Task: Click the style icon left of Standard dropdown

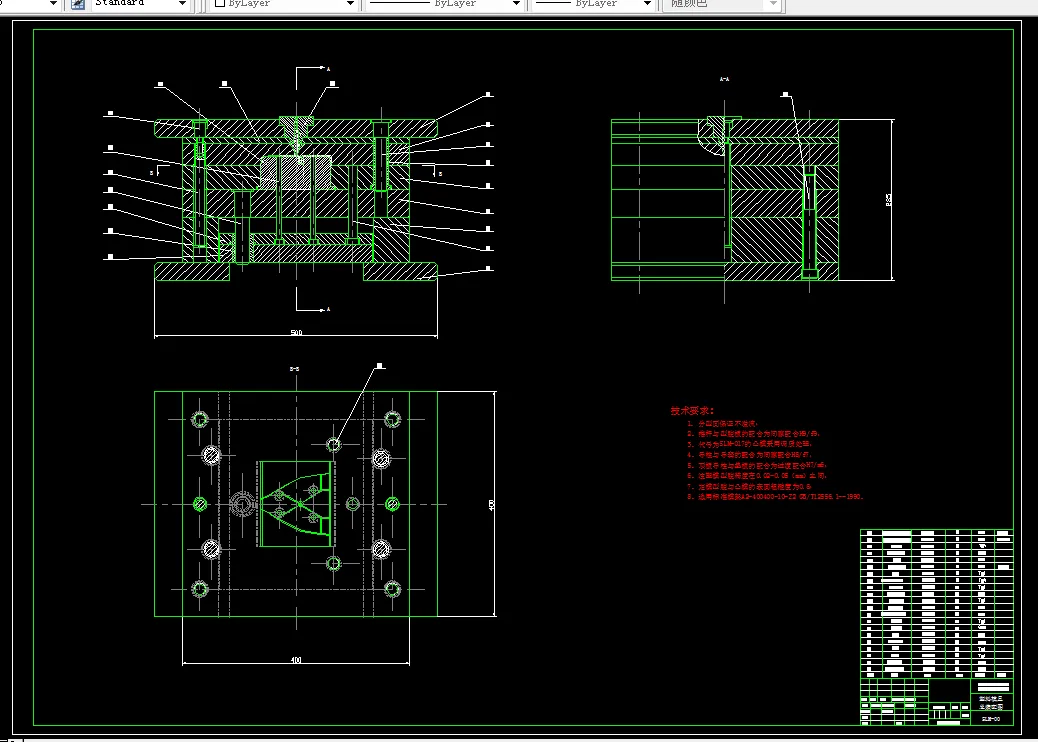Action: click(77, 4)
